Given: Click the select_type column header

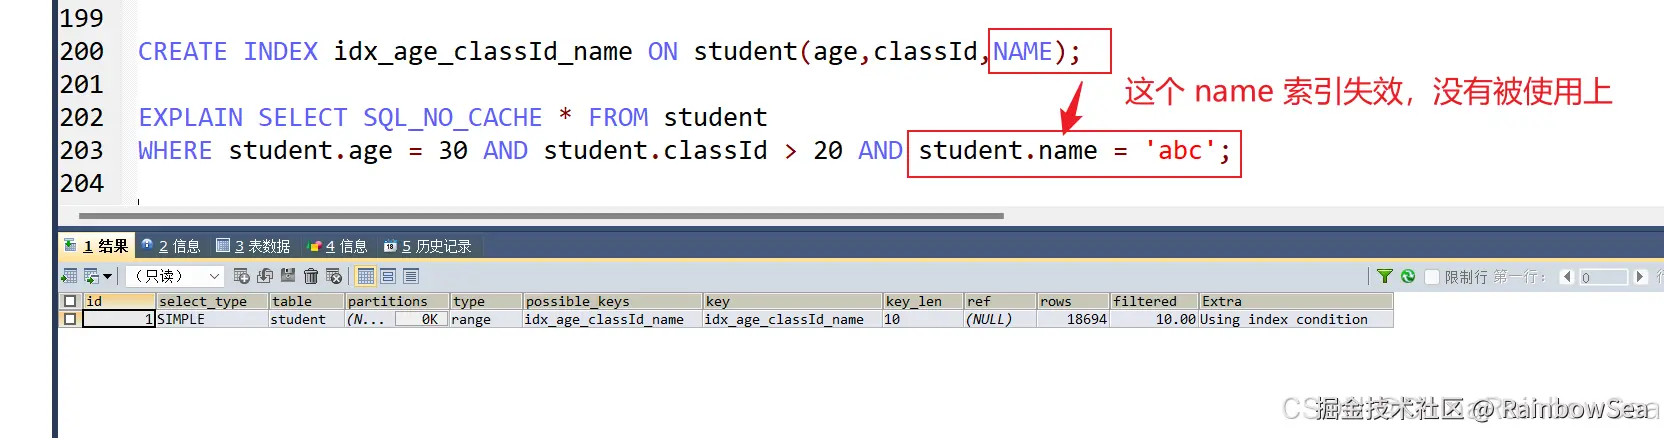Looking at the screenshot, I should [212, 301].
